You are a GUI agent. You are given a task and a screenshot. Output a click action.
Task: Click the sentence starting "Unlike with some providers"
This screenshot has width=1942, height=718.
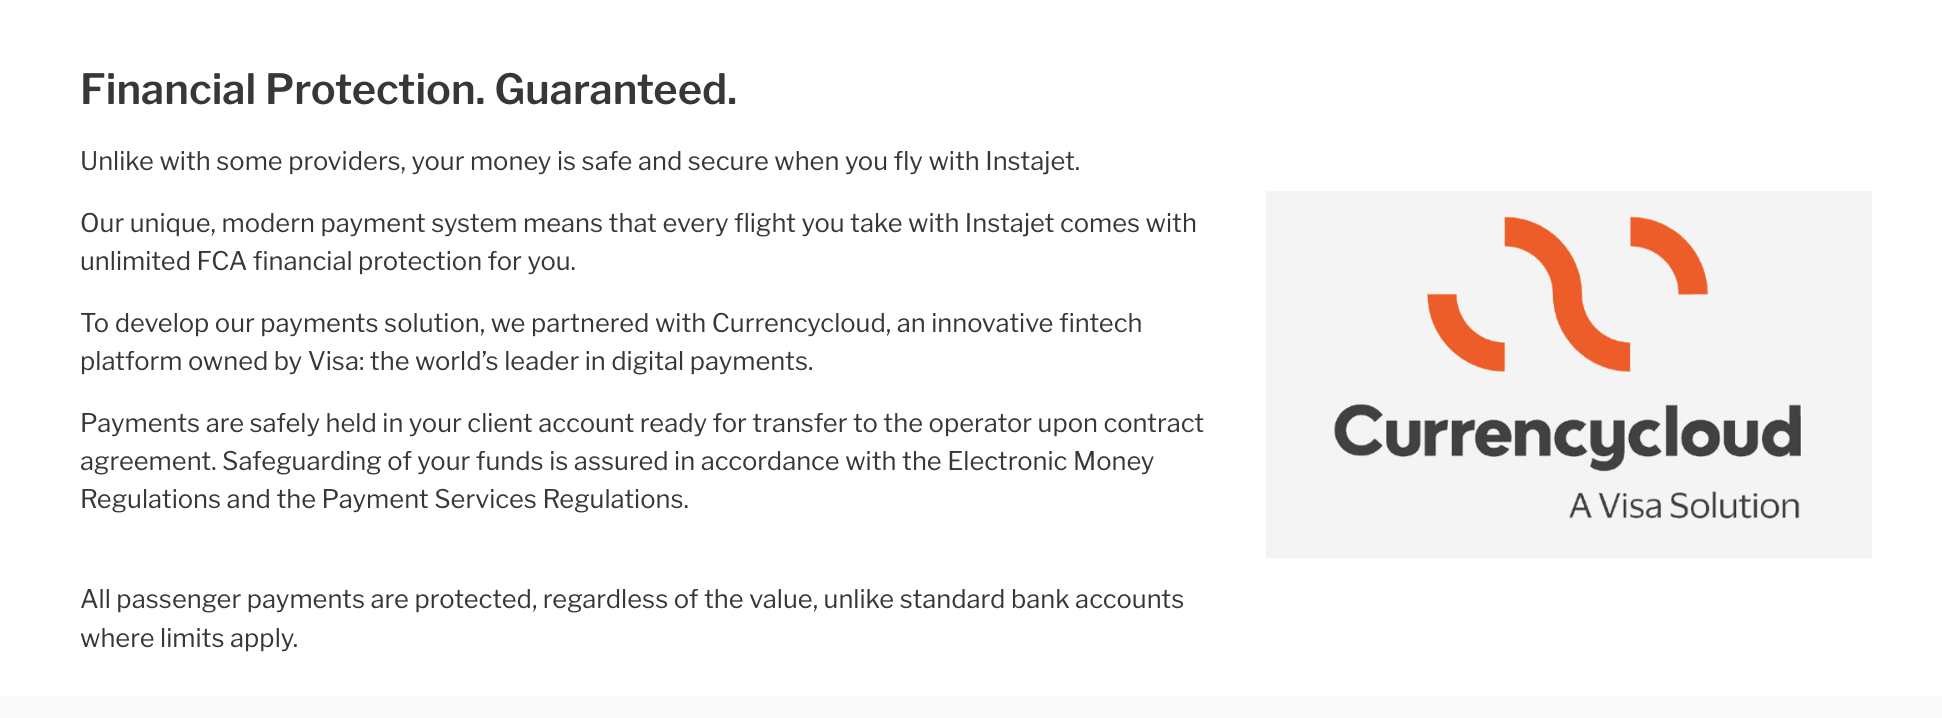[x=580, y=161]
